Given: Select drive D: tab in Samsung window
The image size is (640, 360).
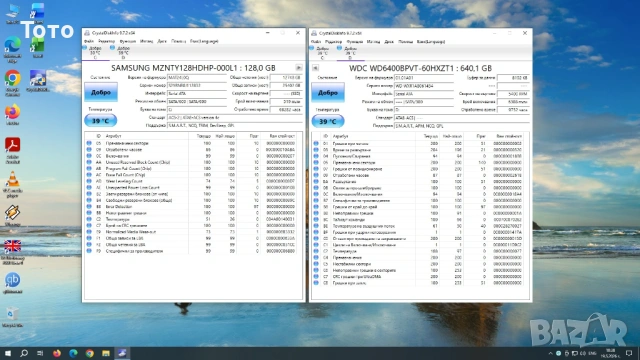Looking at the screenshot, I should click(x=122, y=53).
